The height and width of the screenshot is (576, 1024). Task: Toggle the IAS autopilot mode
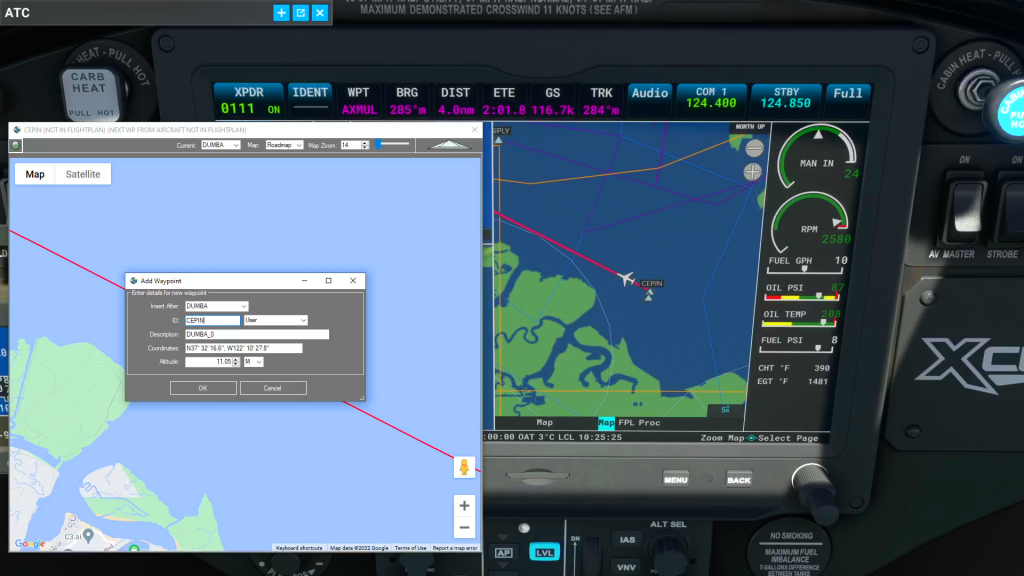tap(627, 539)
